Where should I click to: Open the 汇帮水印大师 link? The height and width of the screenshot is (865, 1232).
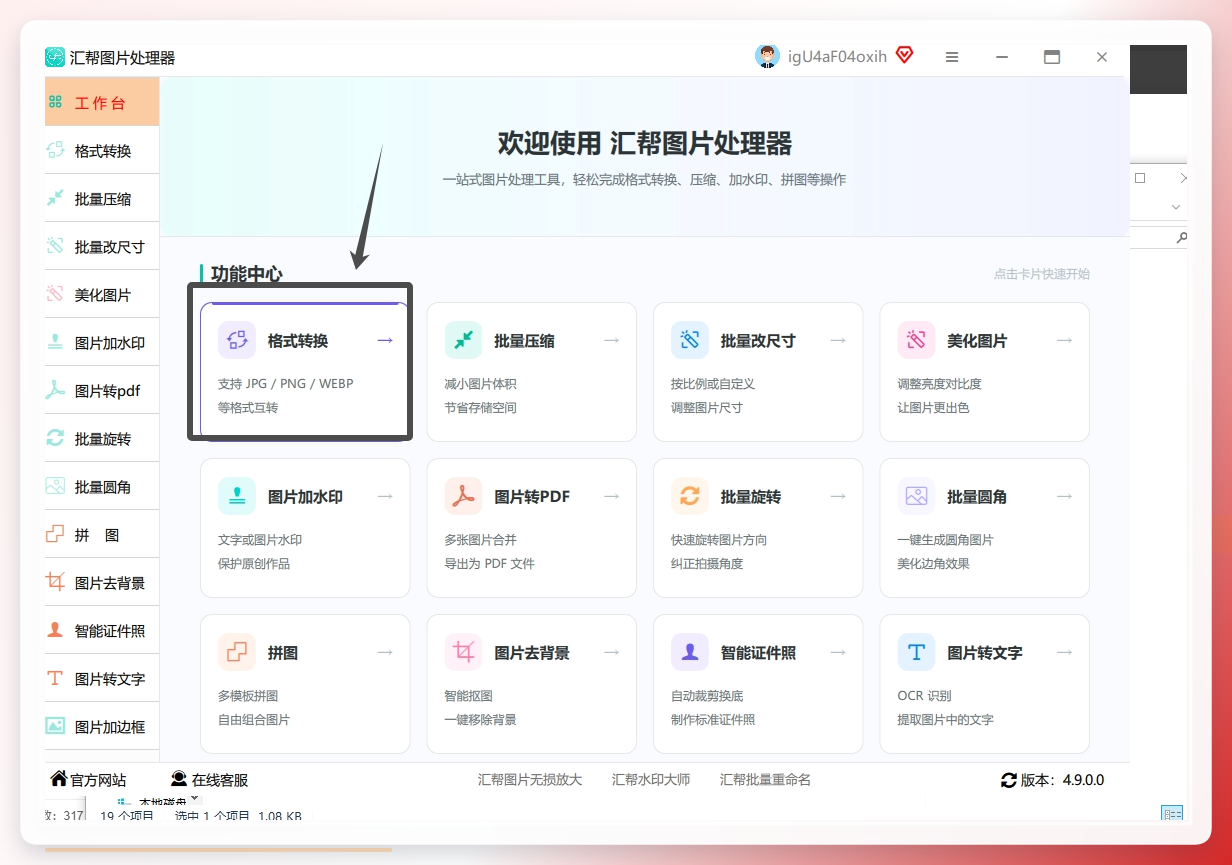pos(651,780)
